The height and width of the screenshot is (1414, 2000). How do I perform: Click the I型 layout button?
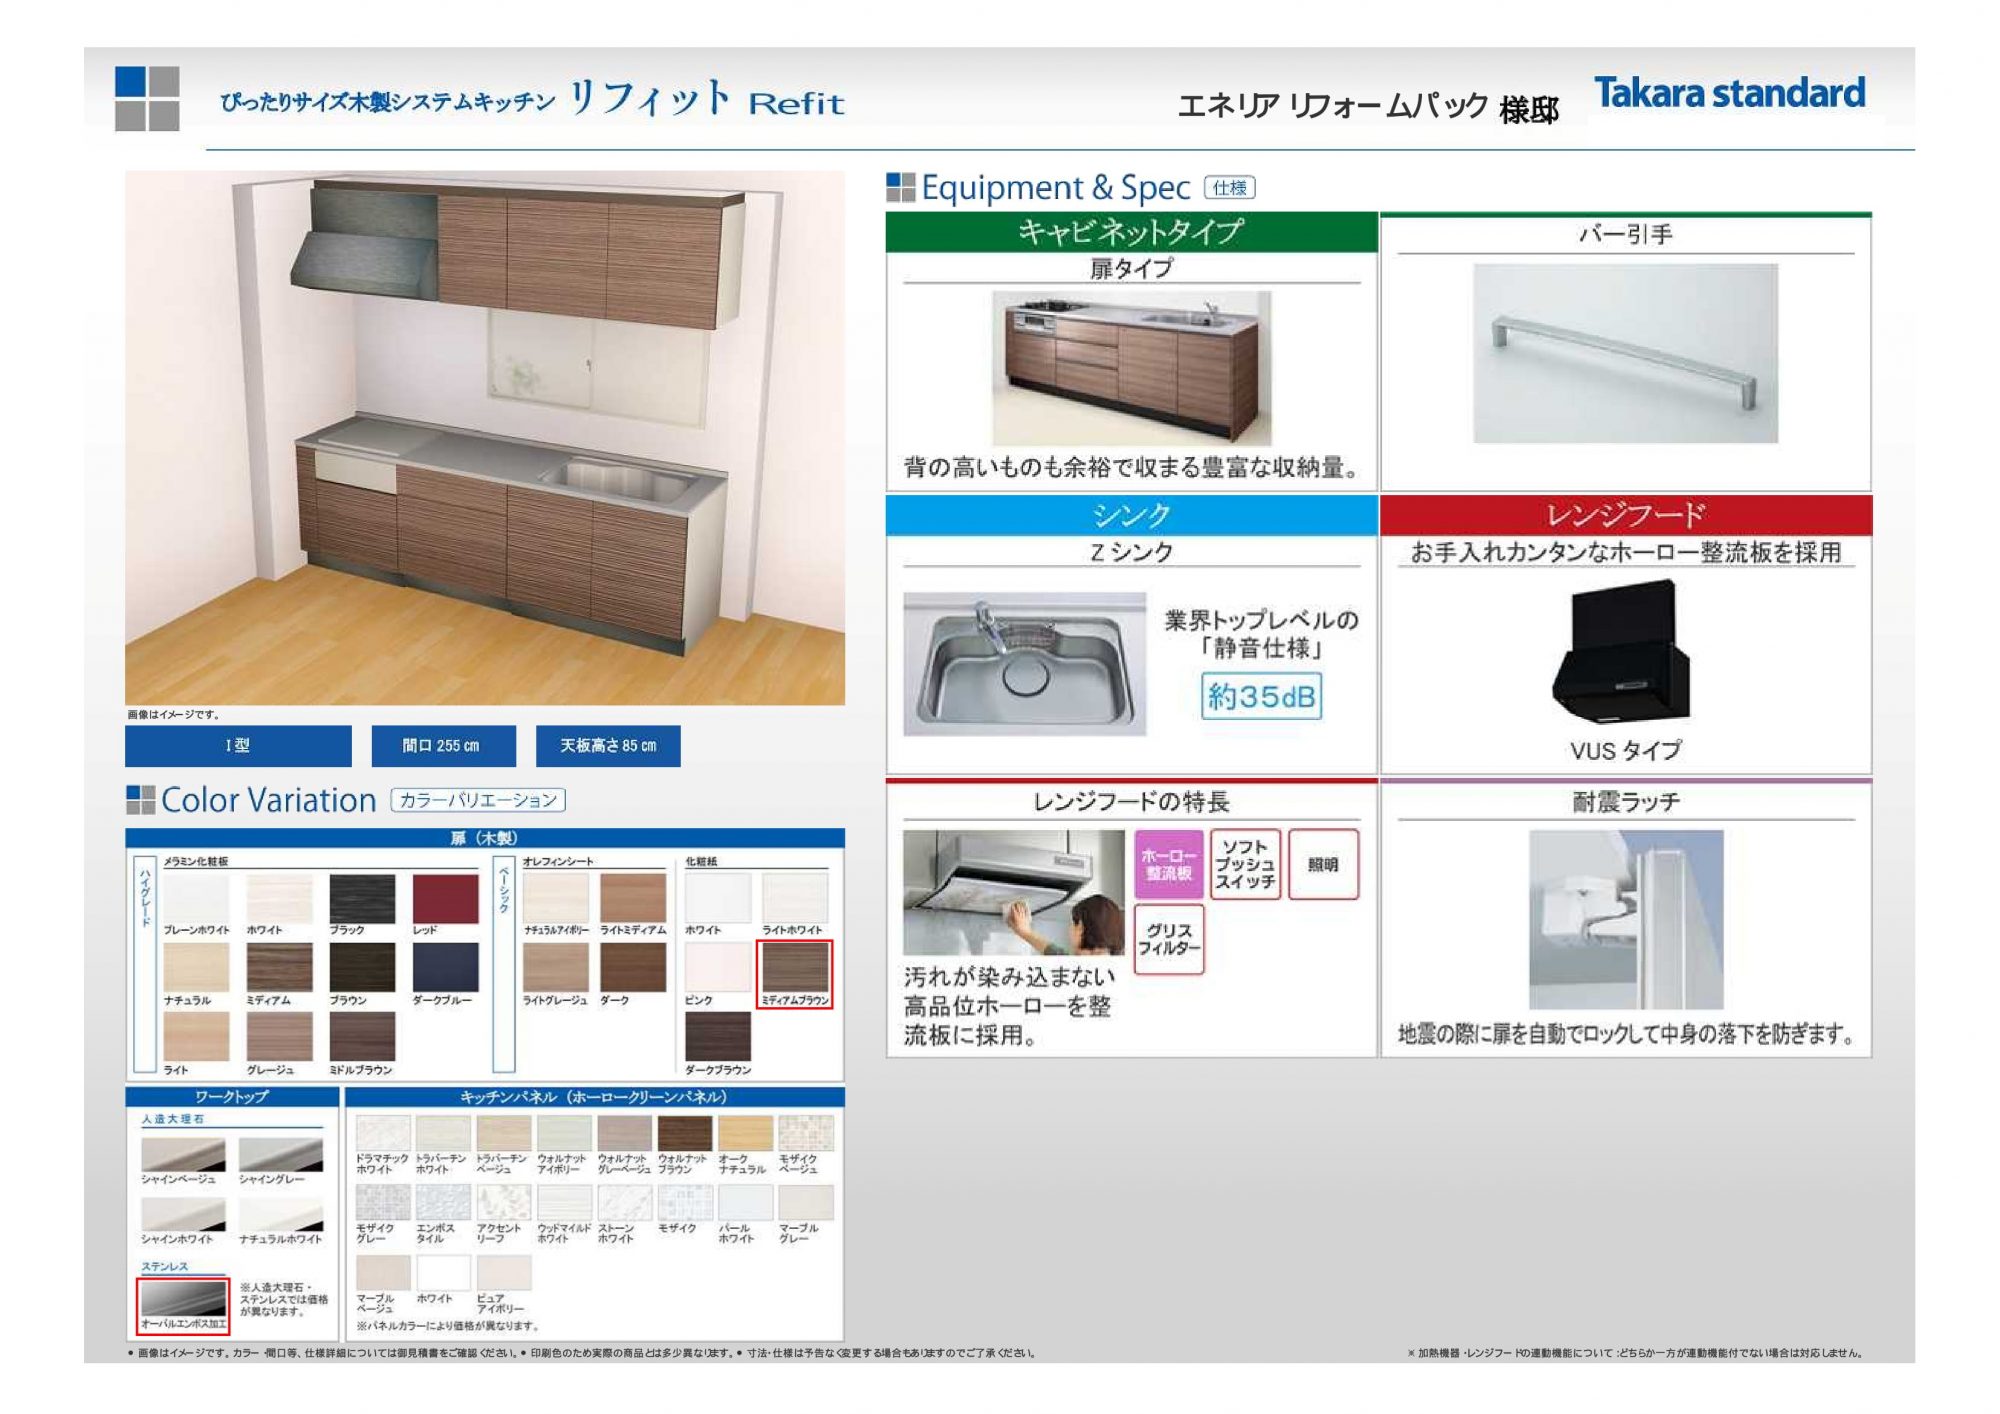pyautogui.click(x=238, y=746)
